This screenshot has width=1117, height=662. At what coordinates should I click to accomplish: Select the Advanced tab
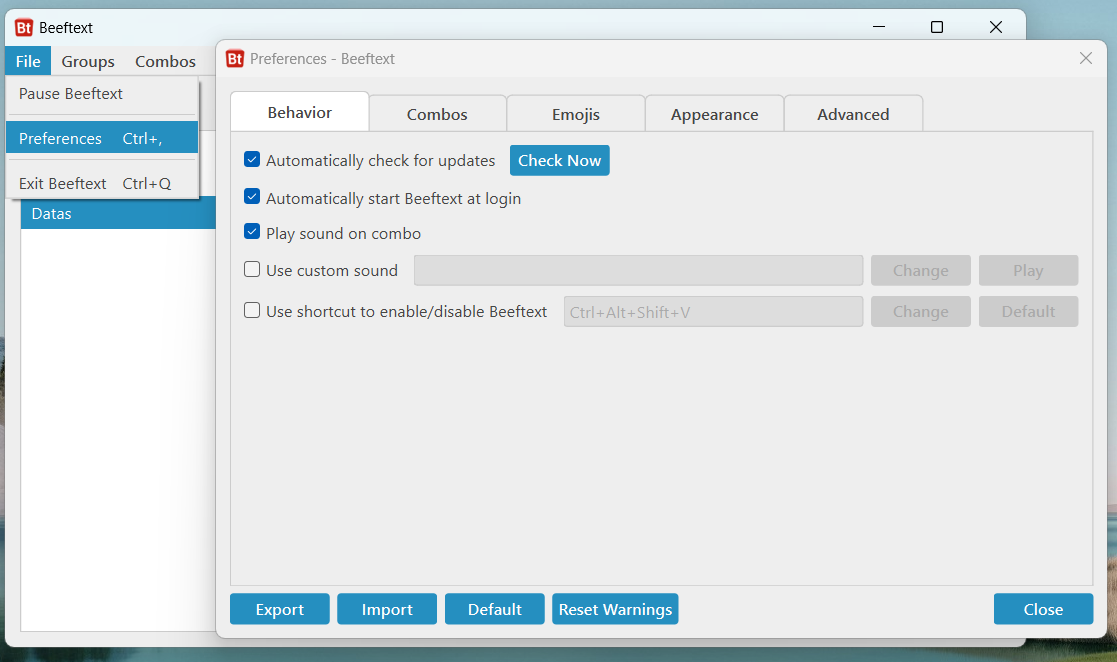(x=853, y=114)
